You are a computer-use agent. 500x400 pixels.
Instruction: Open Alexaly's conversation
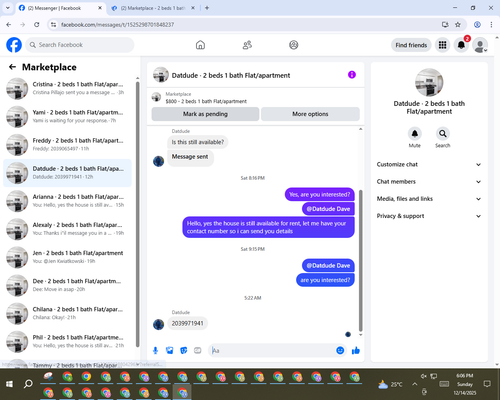[x=67, y=229]
